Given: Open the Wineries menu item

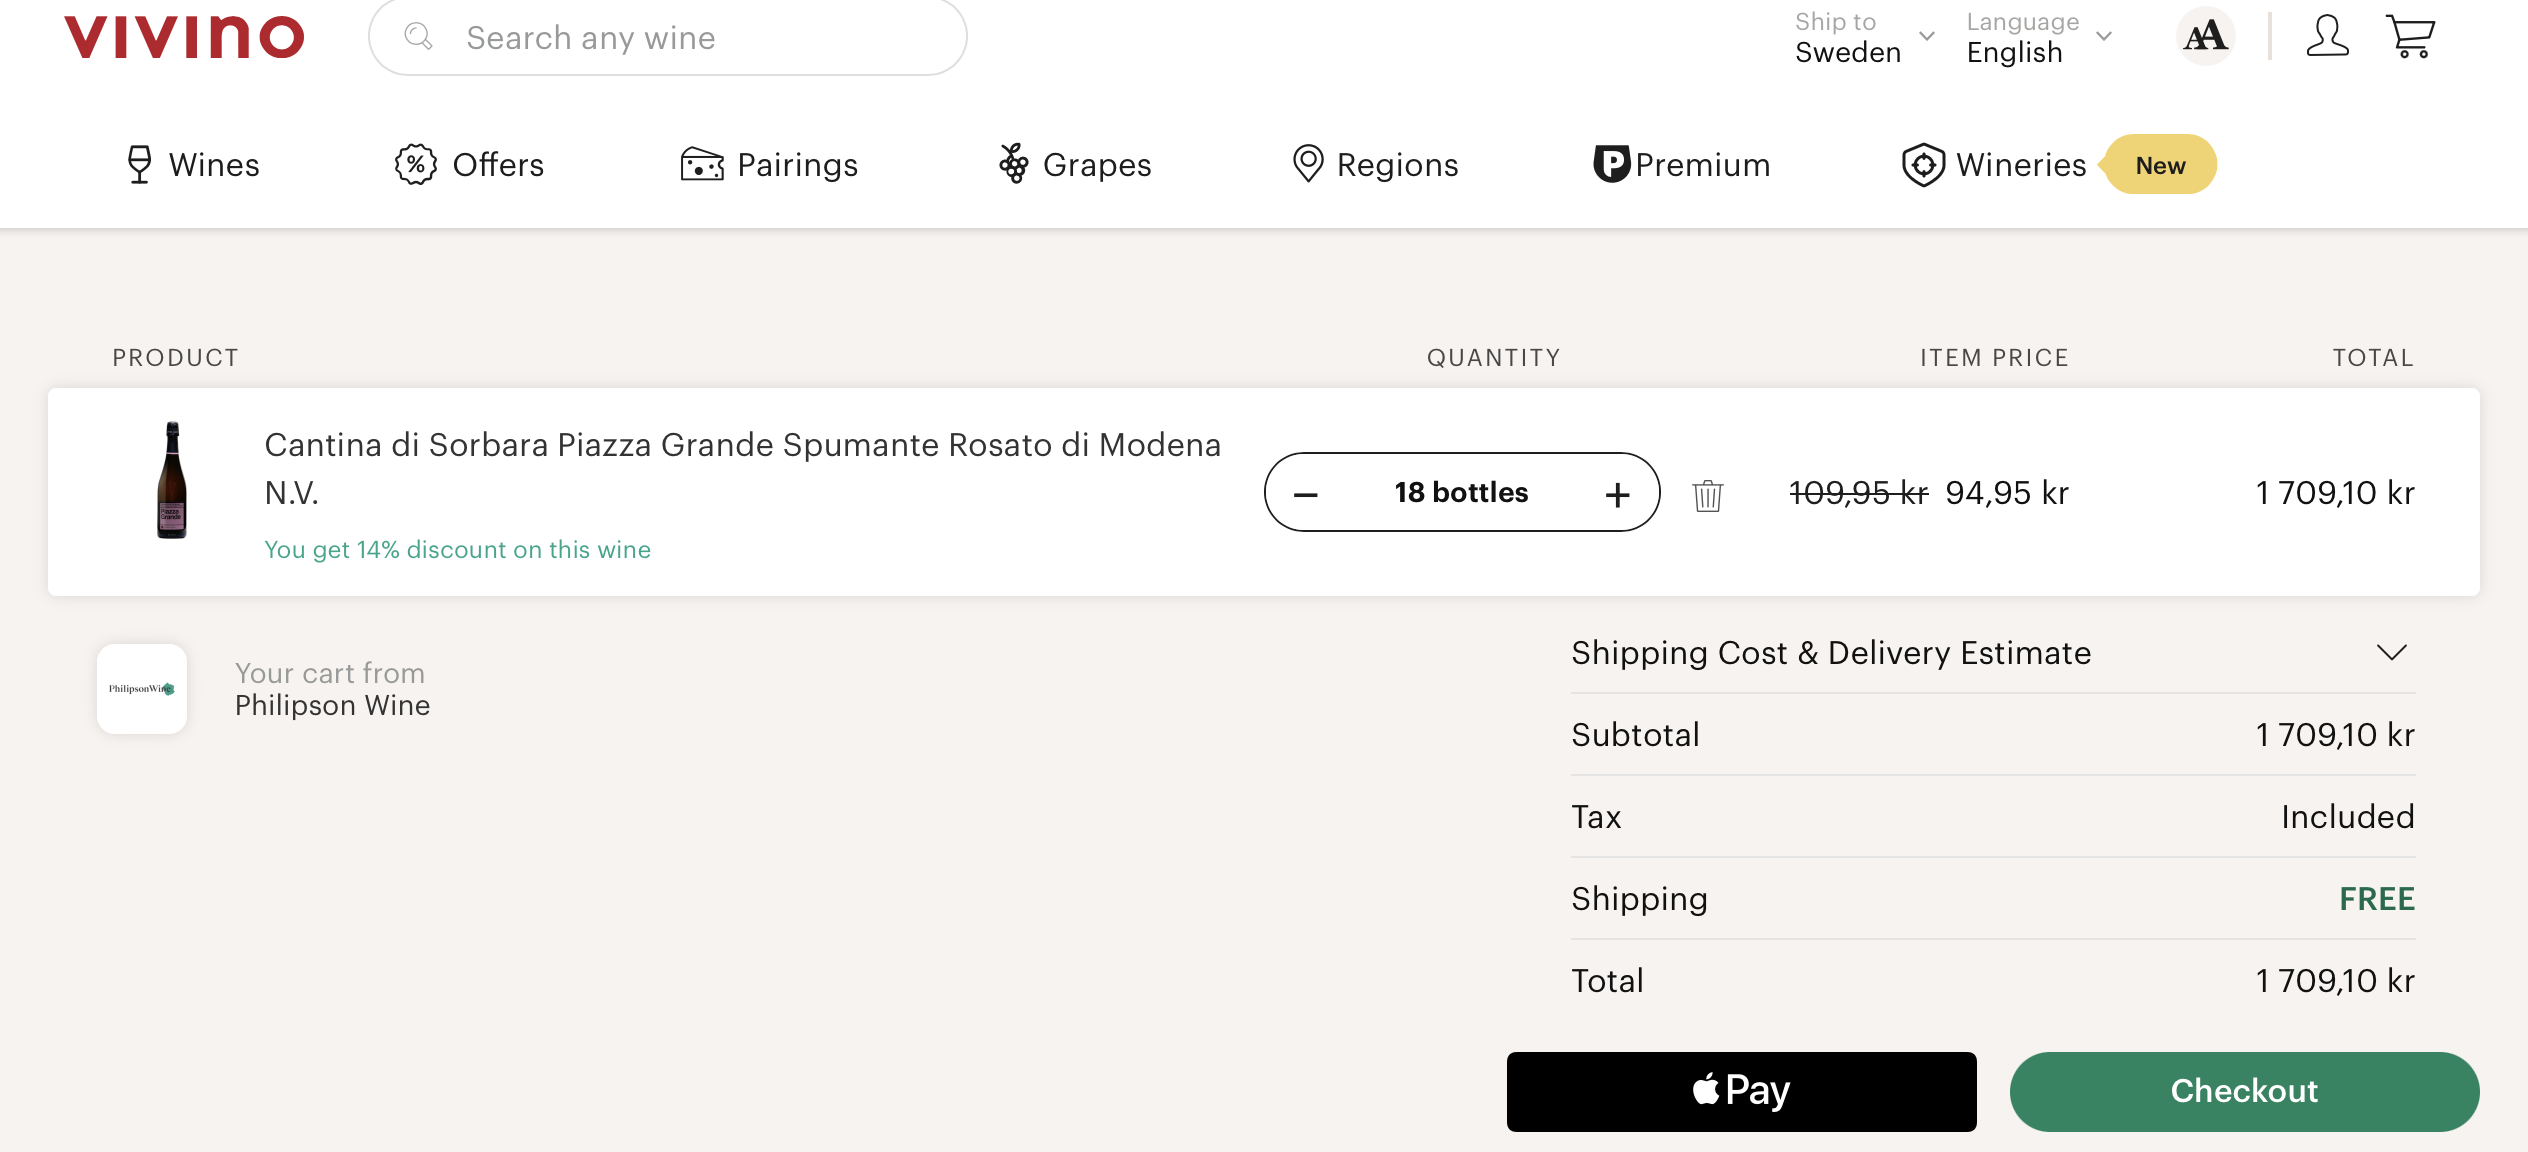Looking at the screenshot, I should pos(1995,165).
